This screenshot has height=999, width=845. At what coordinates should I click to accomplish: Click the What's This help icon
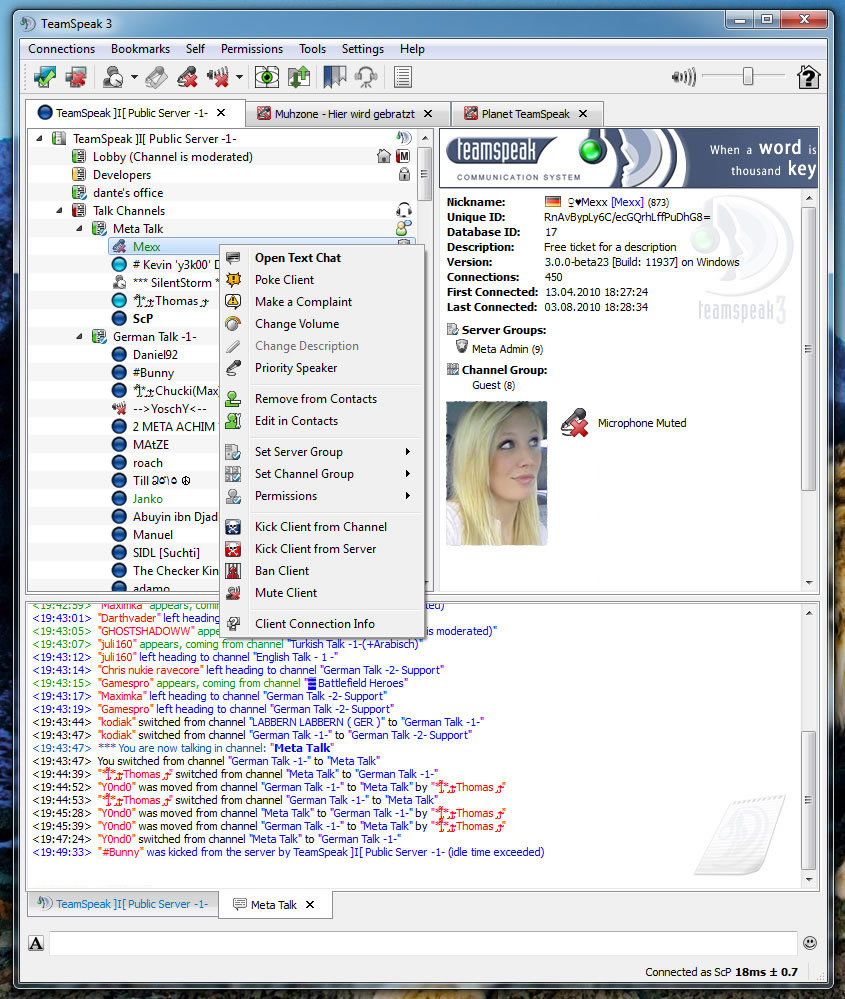[x=808, y=77]
